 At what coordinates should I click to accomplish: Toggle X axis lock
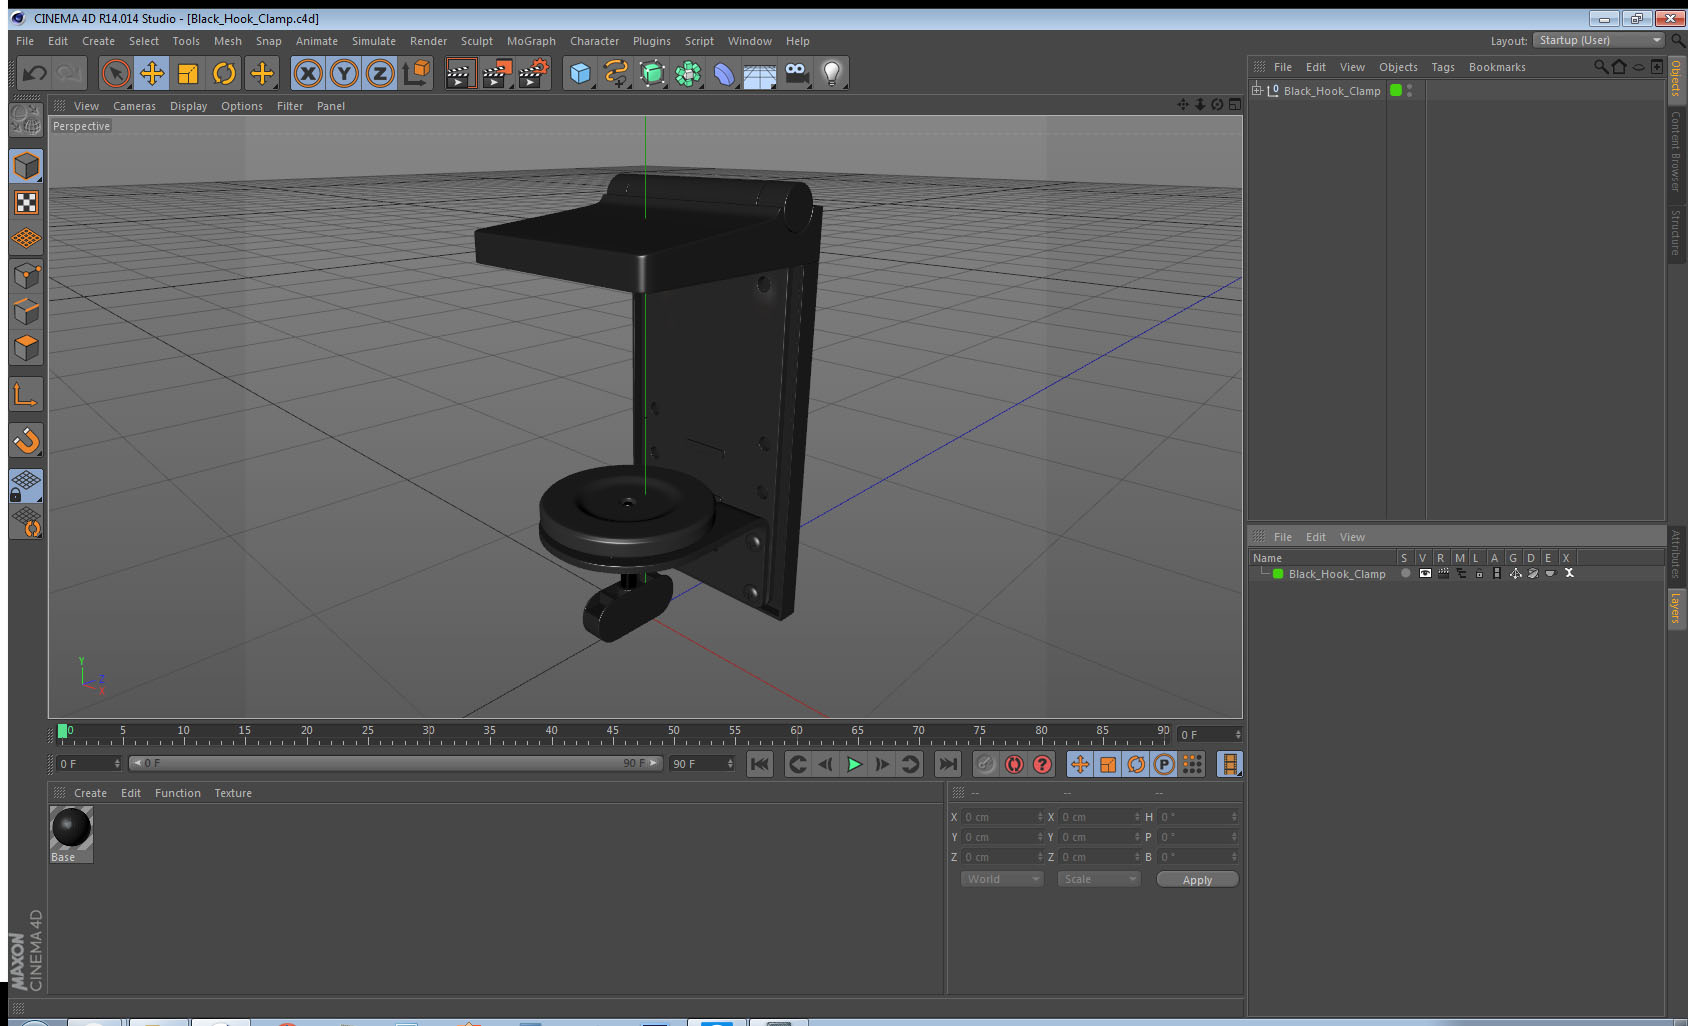point(308,73)
